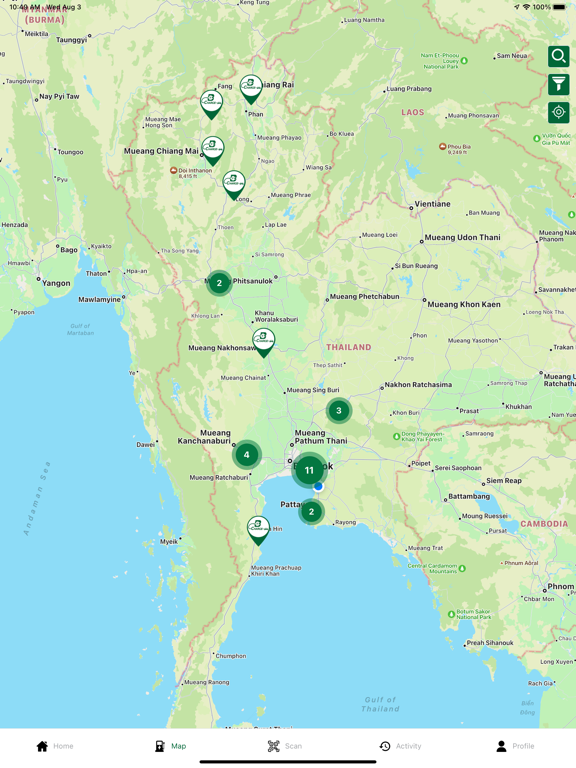The image size is (576, 768).
Task: Tap the THAILAND country label
Action: coord(349,347)
